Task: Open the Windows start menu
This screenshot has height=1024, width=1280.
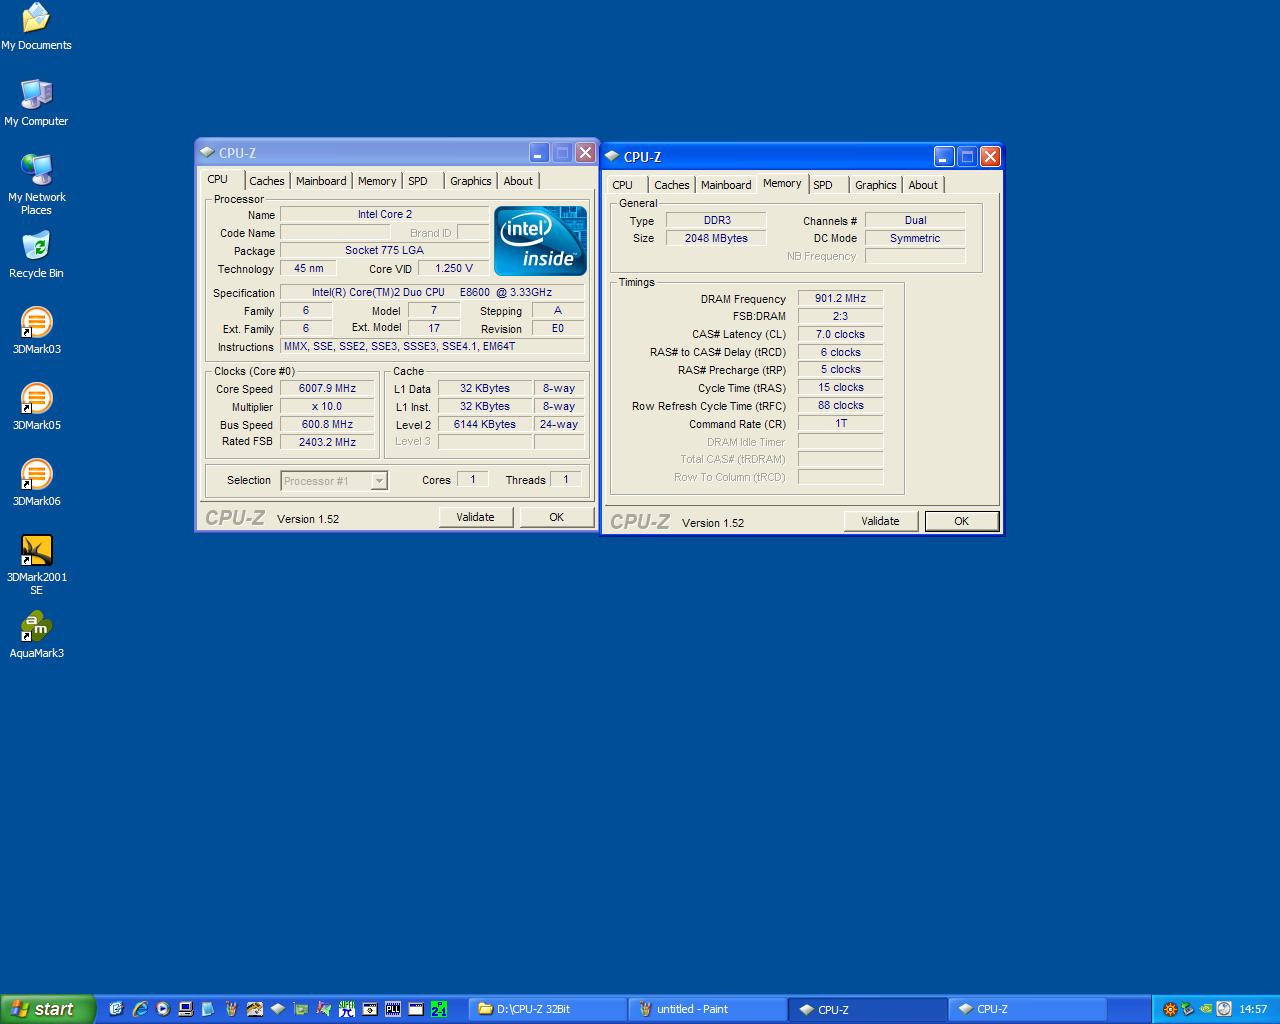Action: [48, 1009]
